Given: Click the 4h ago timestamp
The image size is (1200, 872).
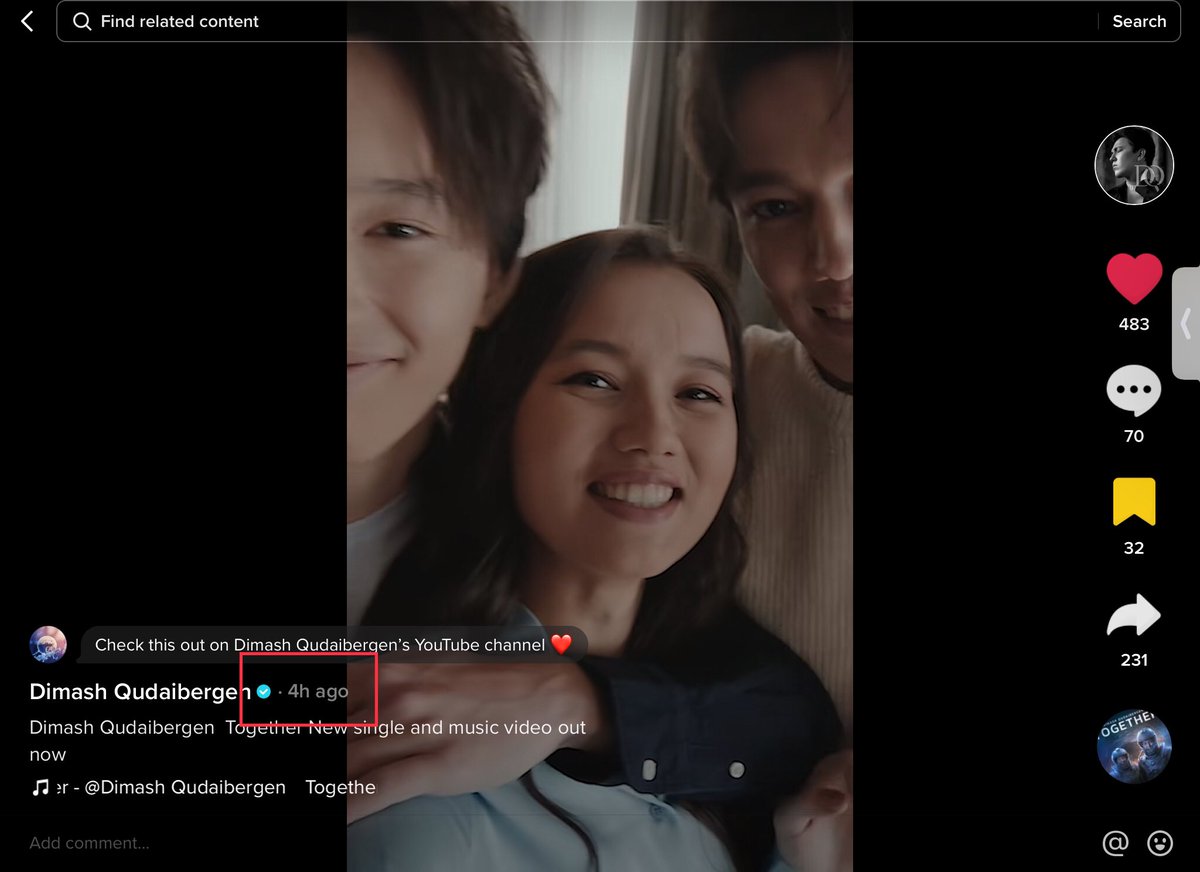Looking at the screenshot, I should (318, 691).
